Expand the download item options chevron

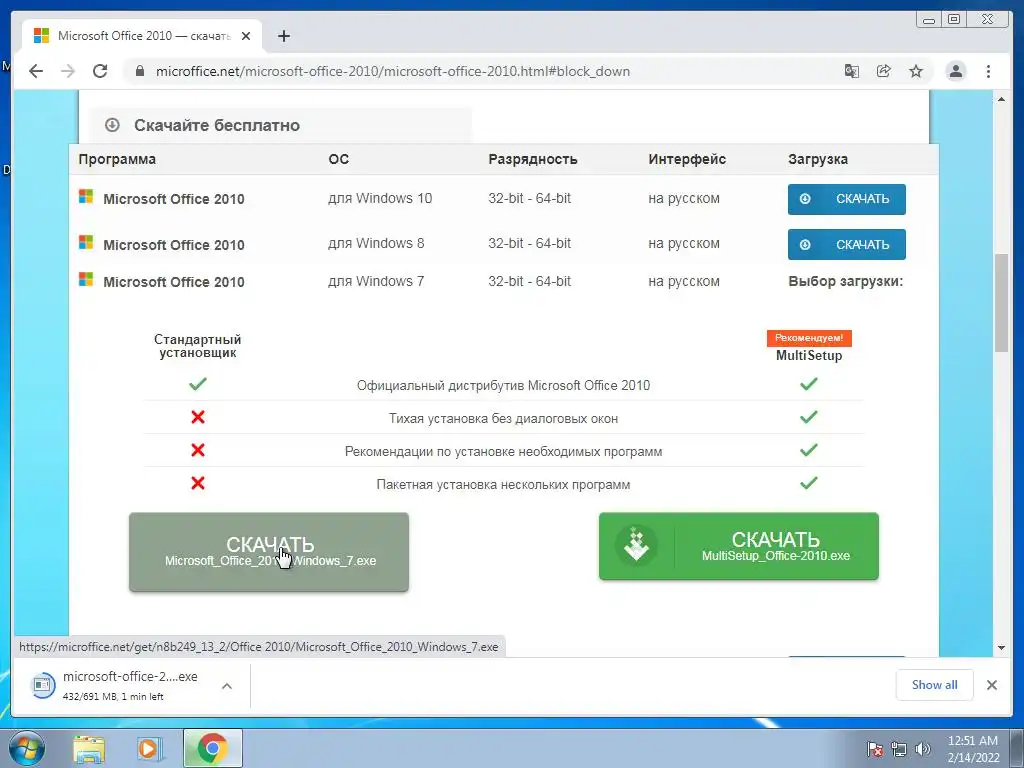227,686
